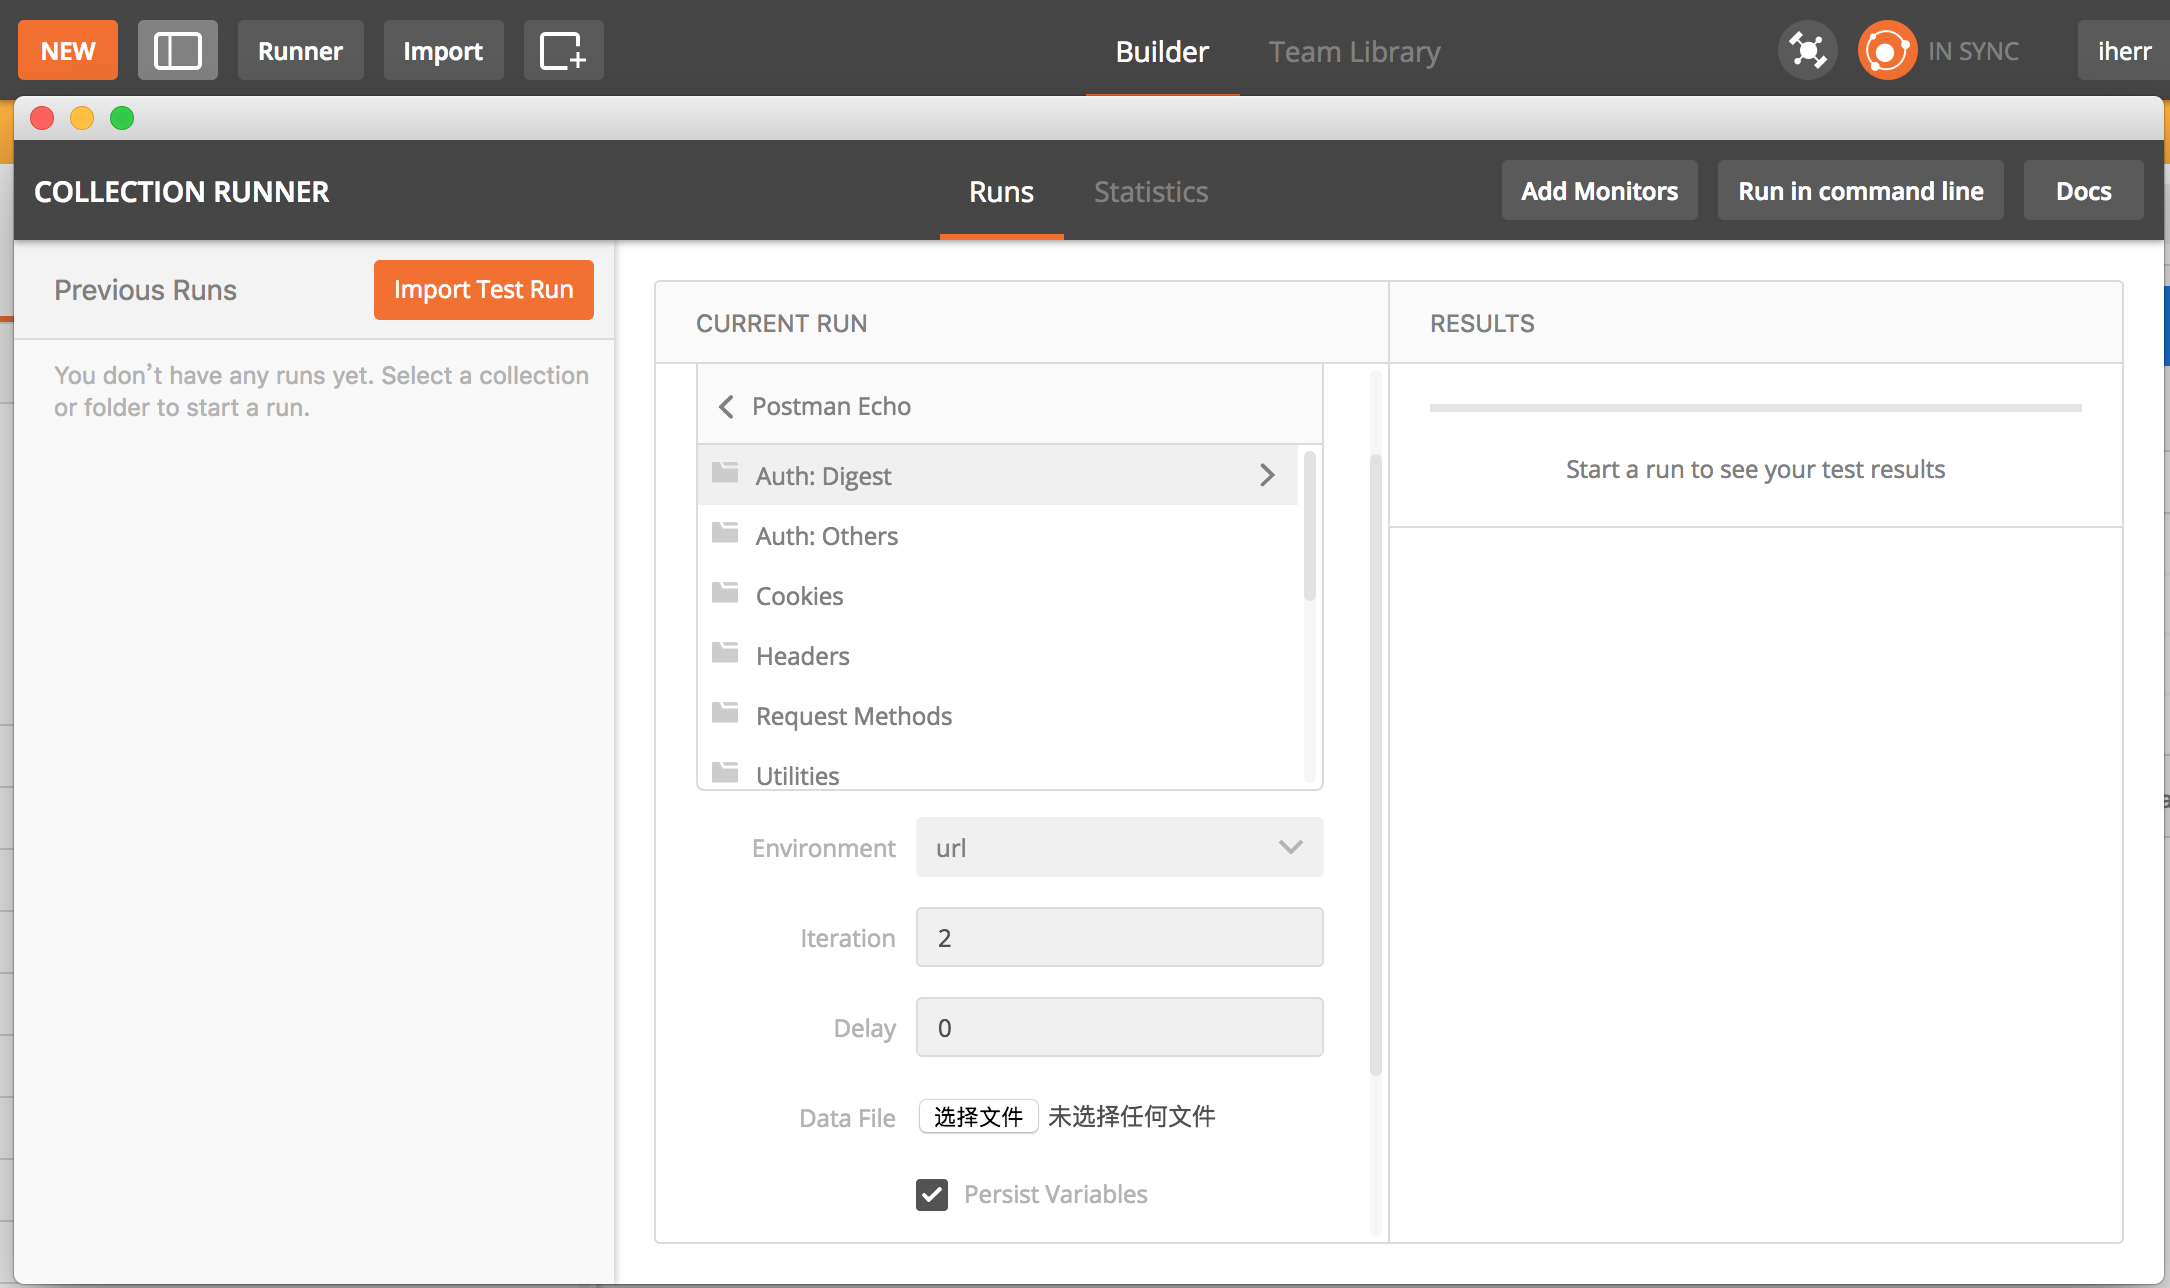
Task: Click the Import button in toolbar
Action: 443,50
